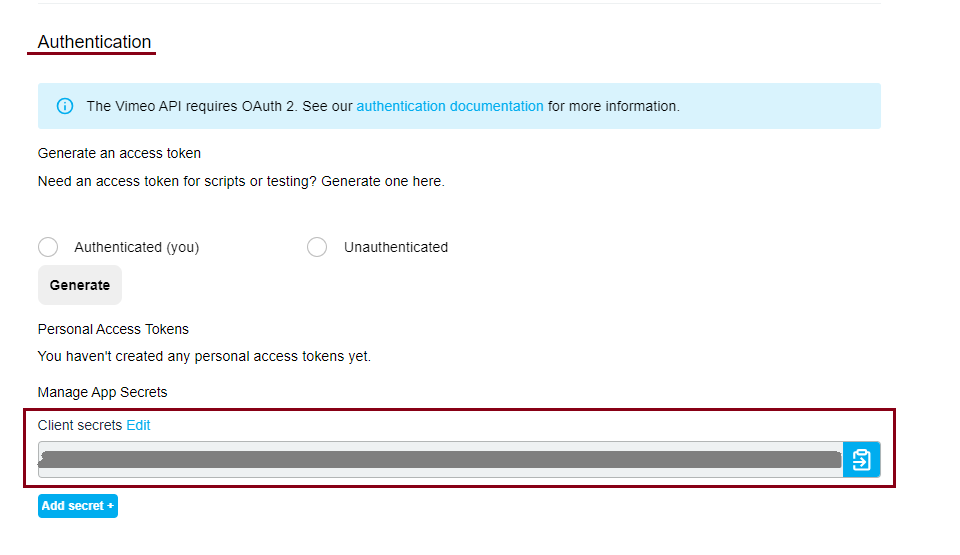
Task: Select the Unauthenticated radio button
Action: (x=317, y=247)
